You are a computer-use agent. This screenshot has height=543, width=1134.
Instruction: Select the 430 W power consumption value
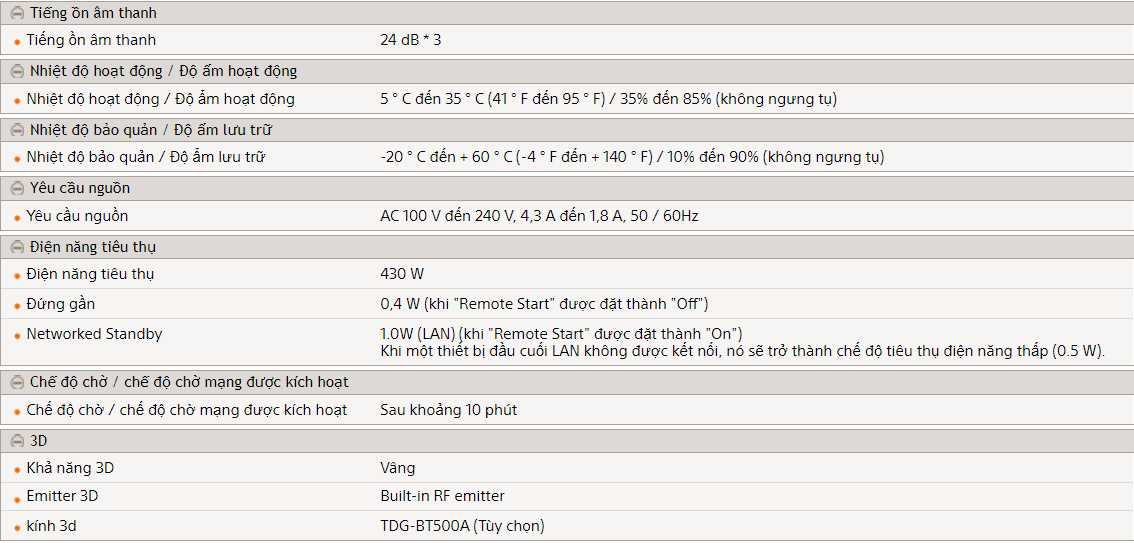[x=402, y=274]
